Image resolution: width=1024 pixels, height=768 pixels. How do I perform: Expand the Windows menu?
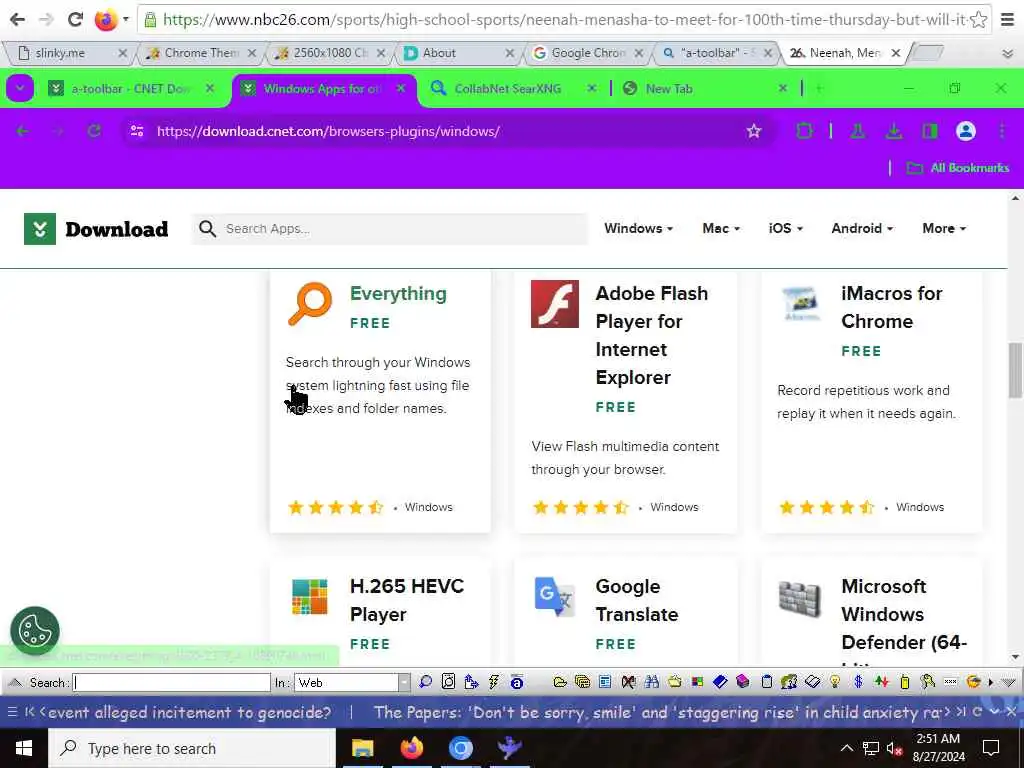point(638,229)
